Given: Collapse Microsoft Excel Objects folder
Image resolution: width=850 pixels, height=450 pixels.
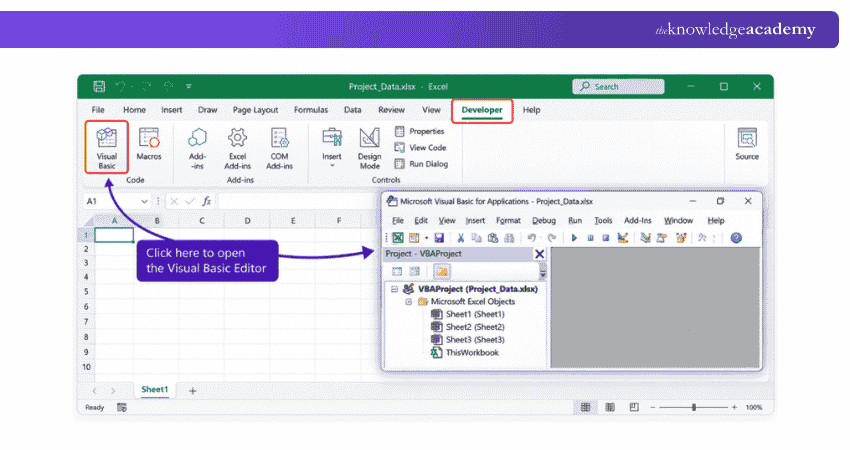Looking at the screenshot, I should pyautogui.click(x=409, y=301).
